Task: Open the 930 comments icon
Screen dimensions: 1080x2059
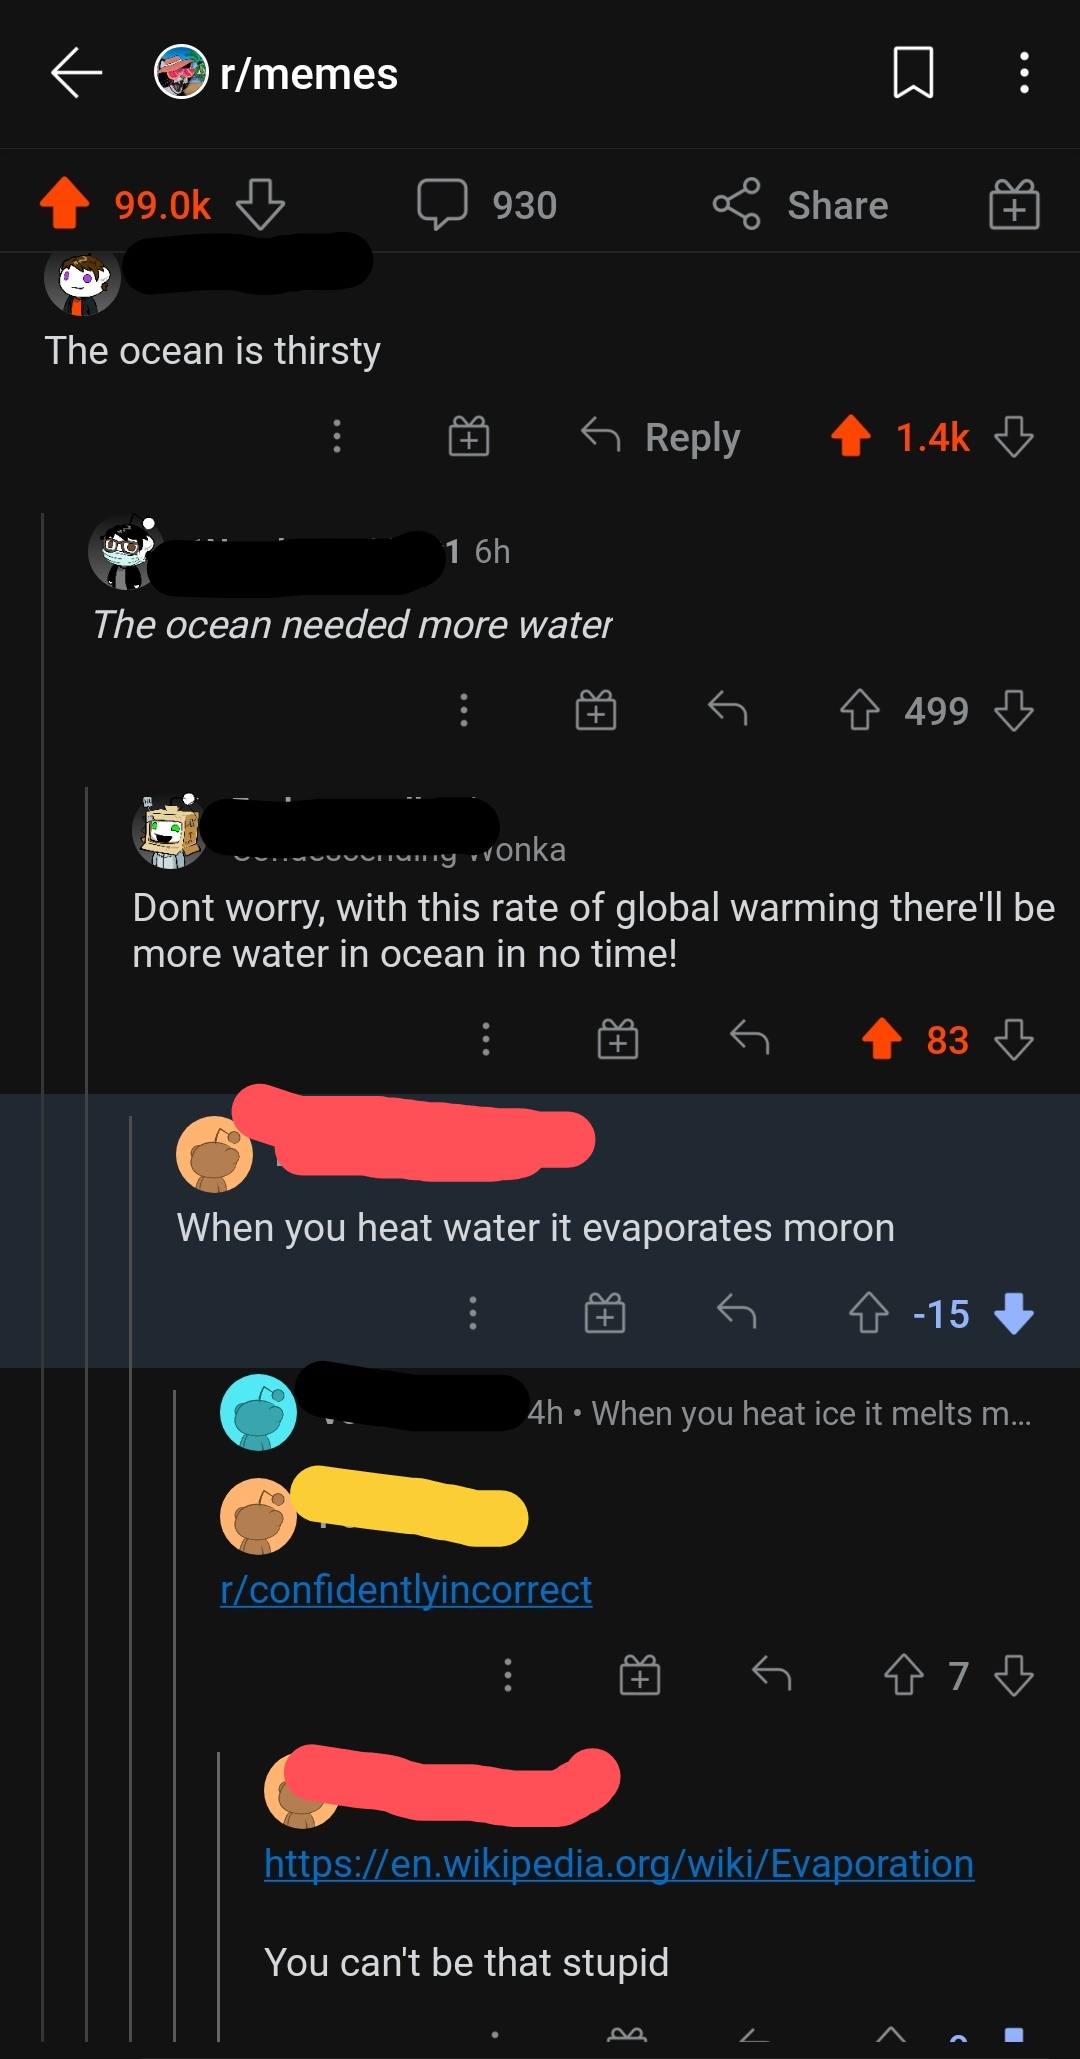Action: (x=442, y=204)
